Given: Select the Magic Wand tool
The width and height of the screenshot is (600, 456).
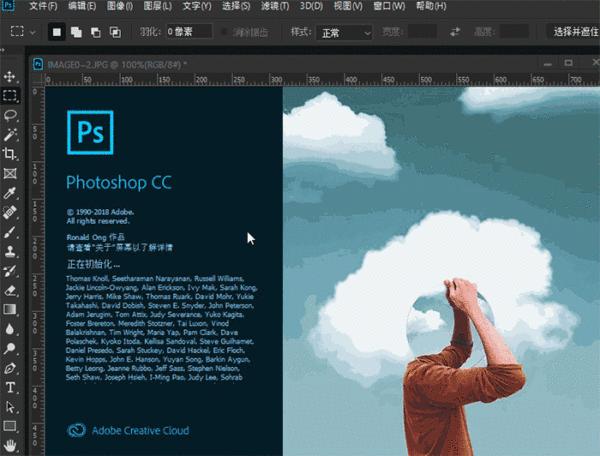Looking at the screenshot, I should coord(10,135).
